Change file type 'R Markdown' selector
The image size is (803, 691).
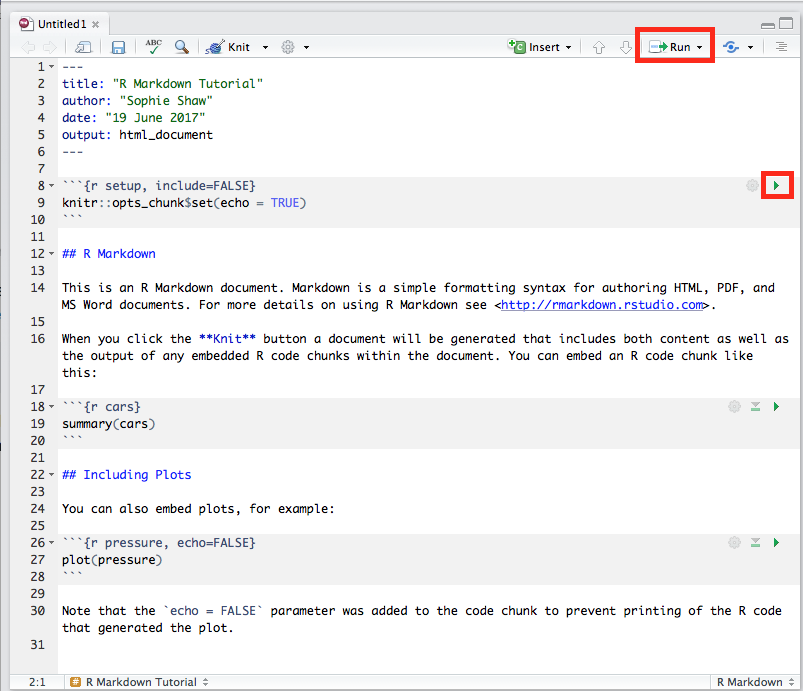coord(755,682)
